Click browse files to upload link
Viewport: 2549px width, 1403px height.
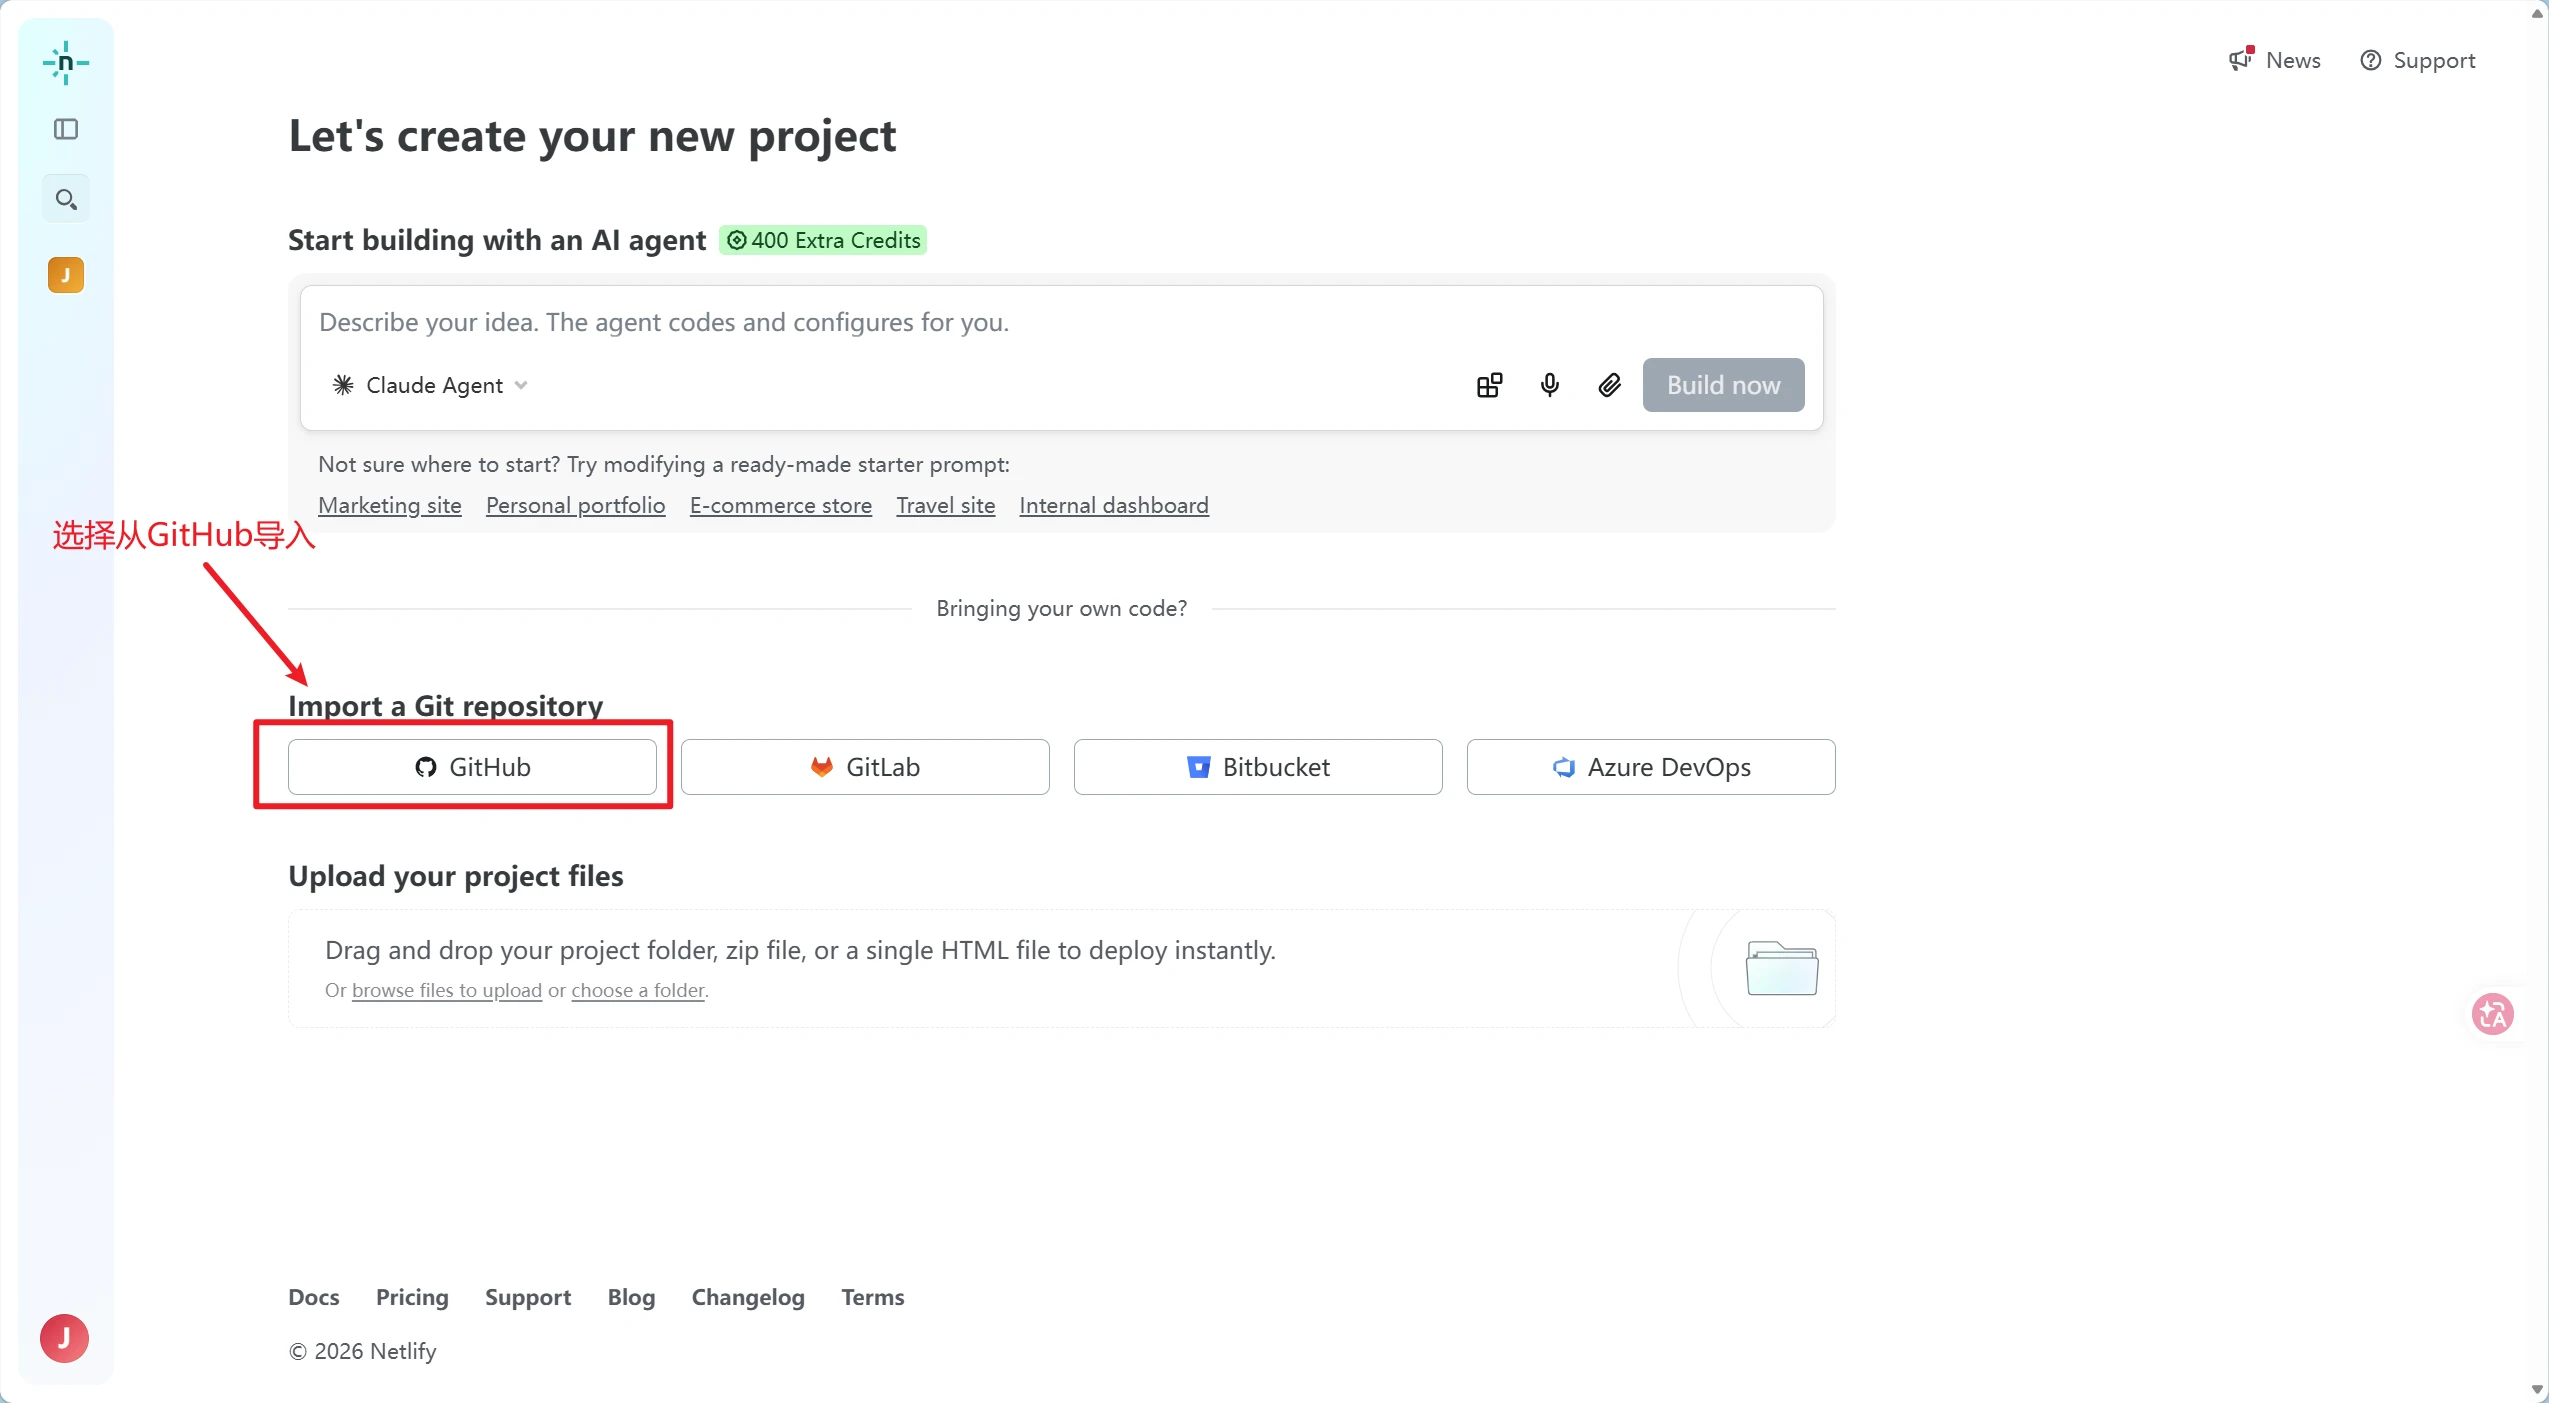(x=446, y=990)
